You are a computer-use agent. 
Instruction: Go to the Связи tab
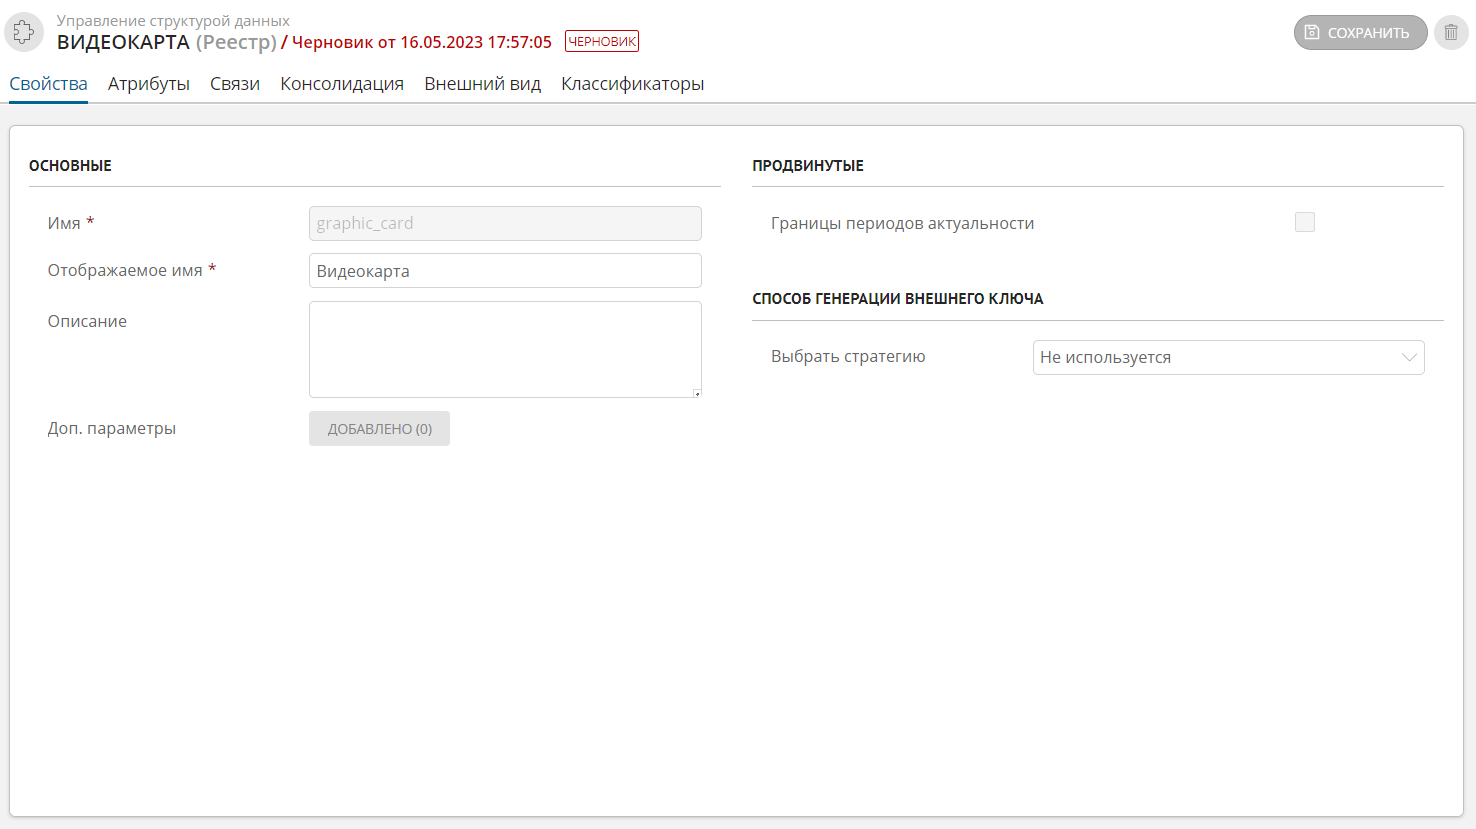(235, 84)
